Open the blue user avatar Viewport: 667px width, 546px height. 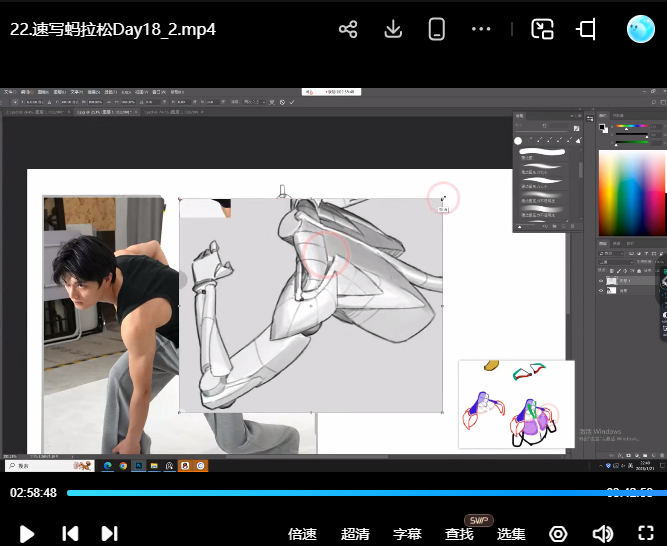640,29
